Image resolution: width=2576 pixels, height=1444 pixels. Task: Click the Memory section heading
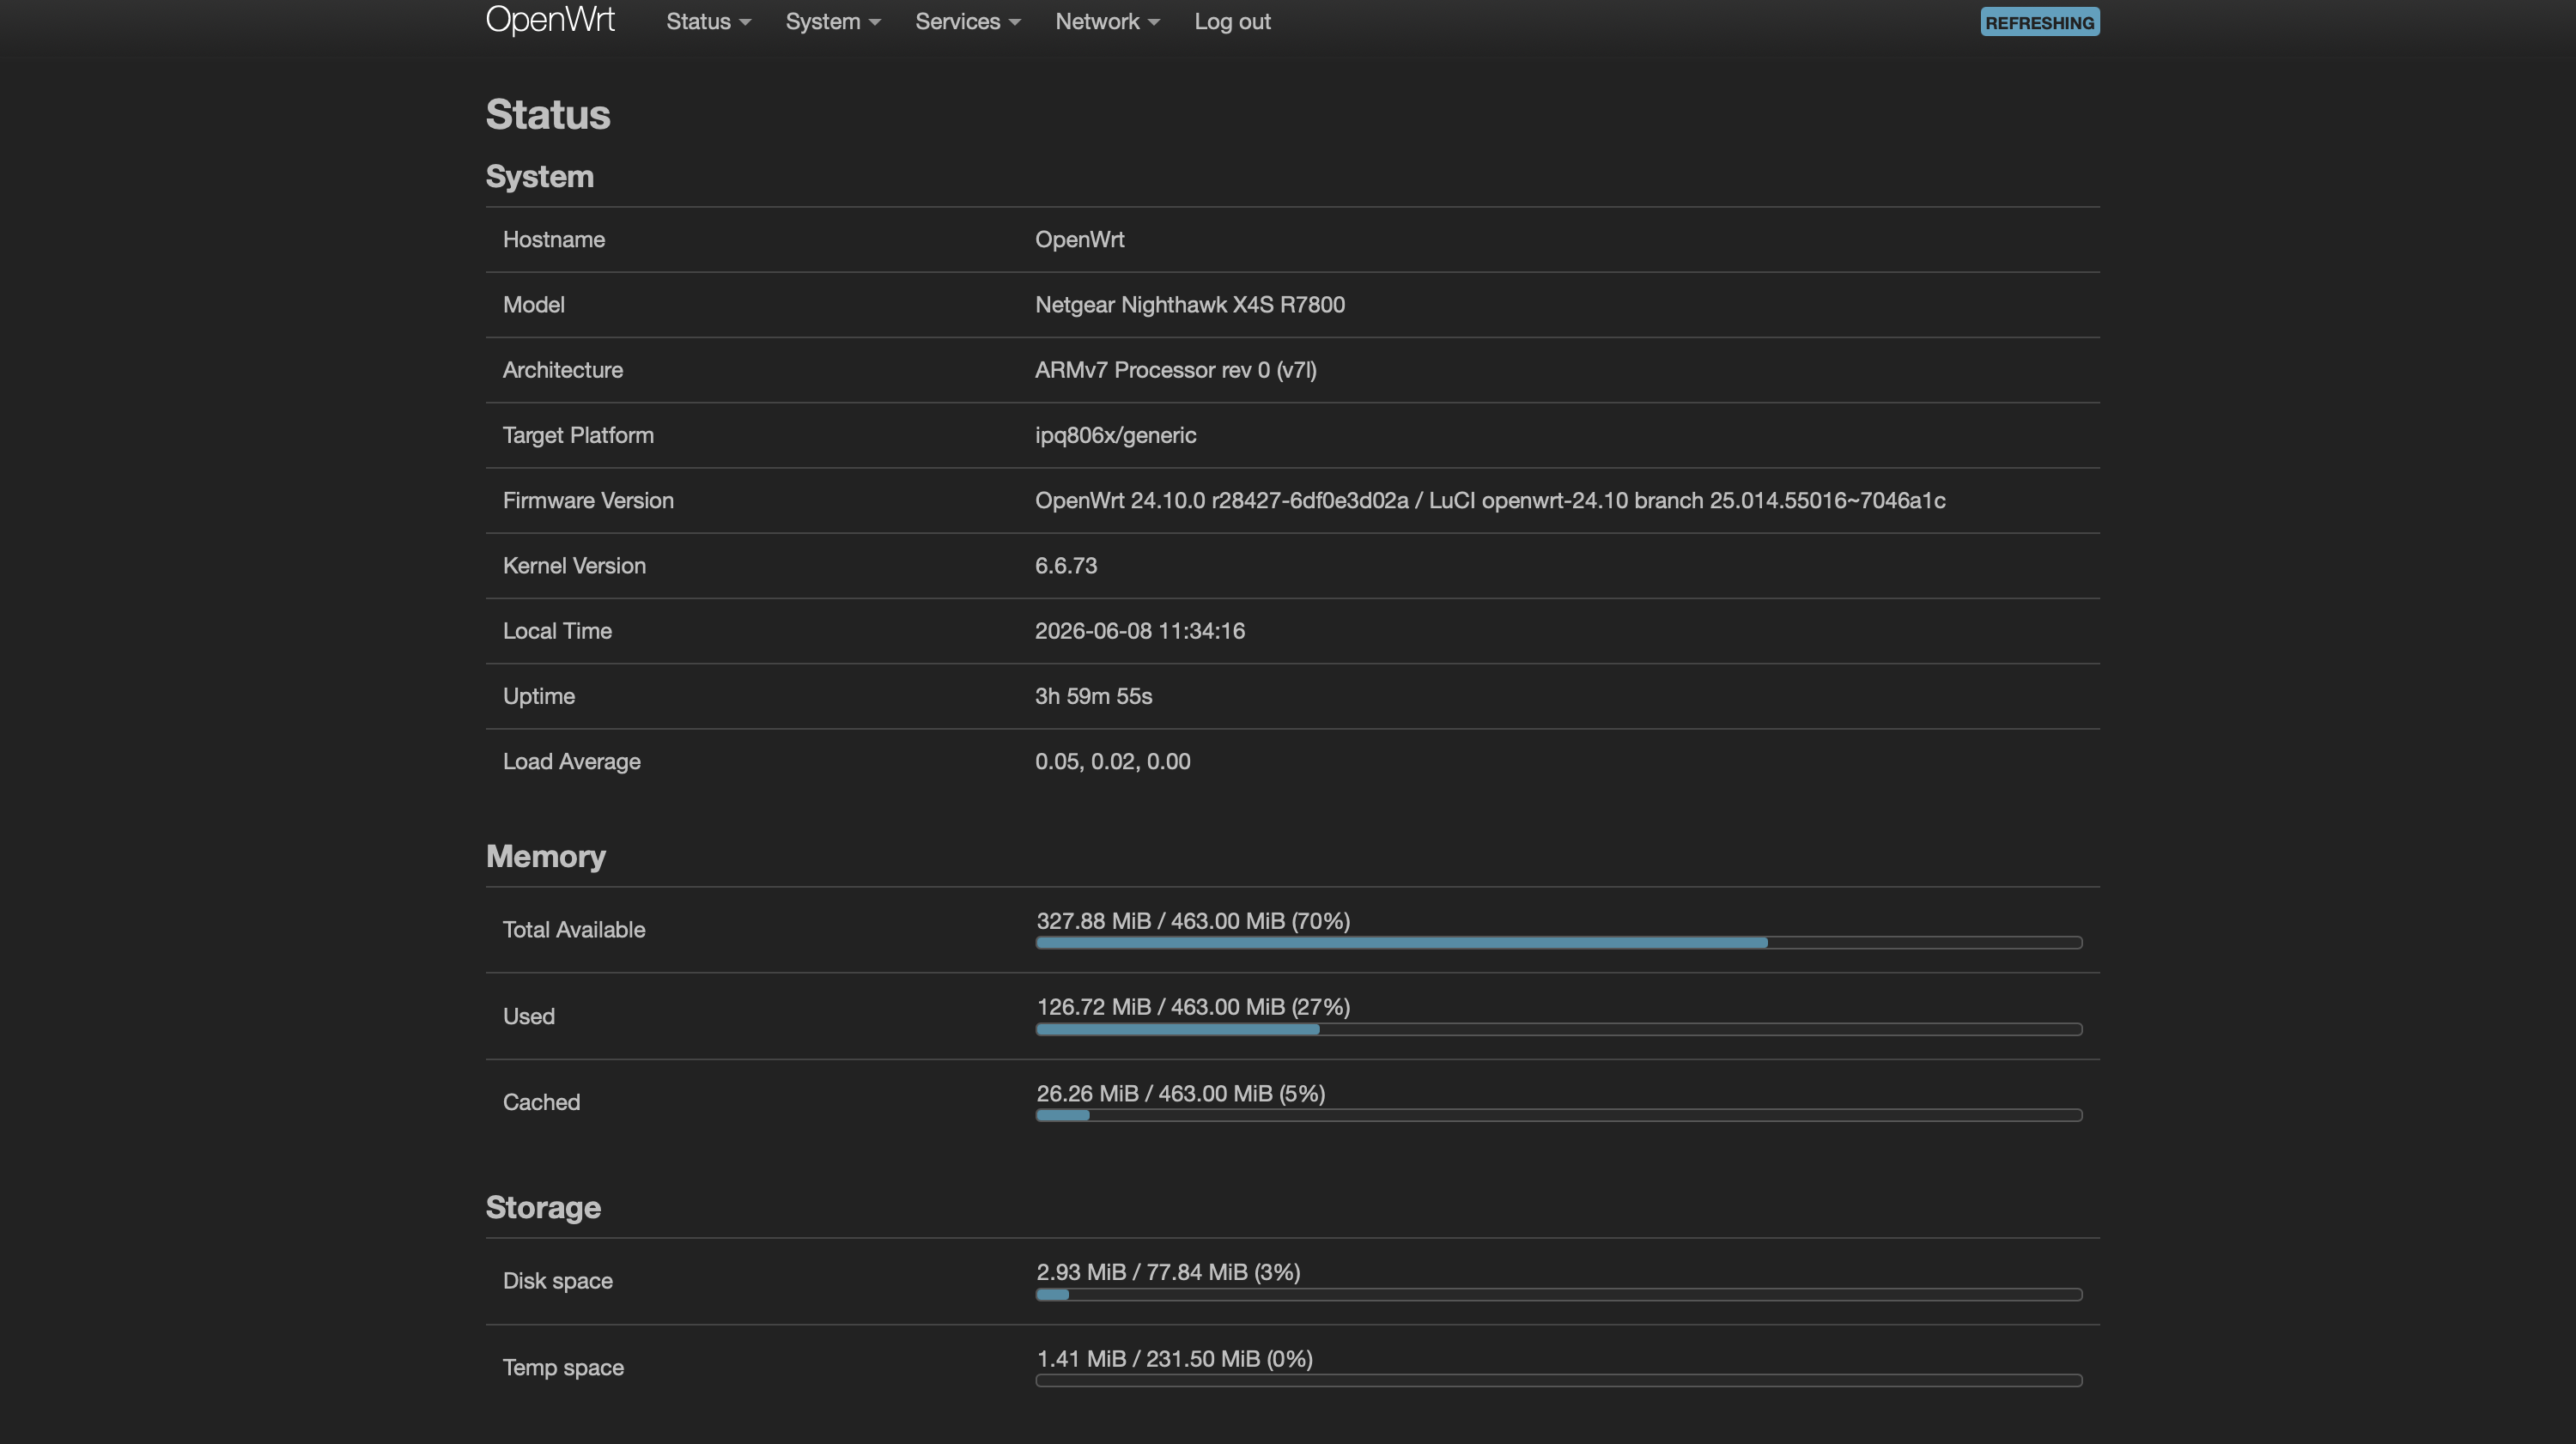[x=546, y=856]
